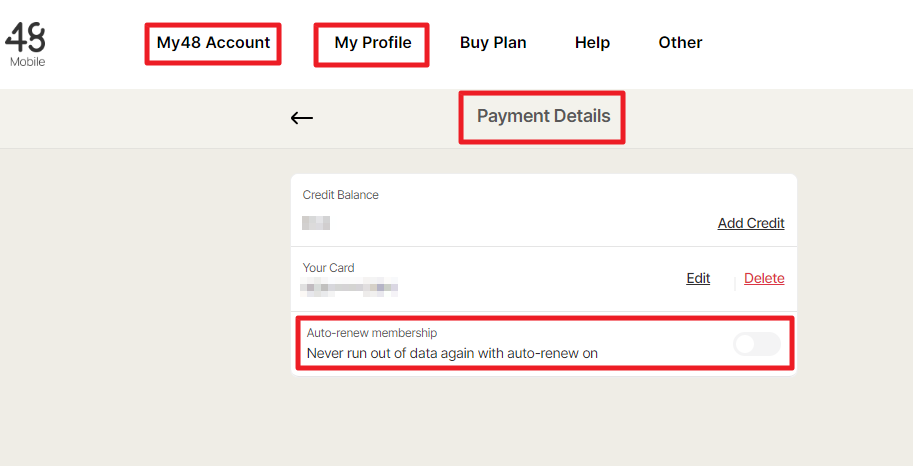Click the Auto-renew membership label

372,333
